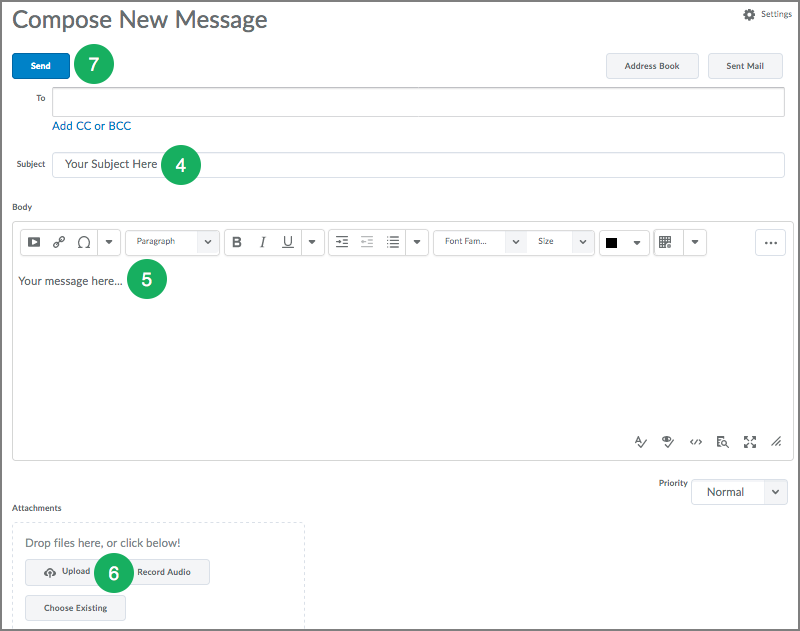Run the spell checker icon

click(x=640, y=442)
